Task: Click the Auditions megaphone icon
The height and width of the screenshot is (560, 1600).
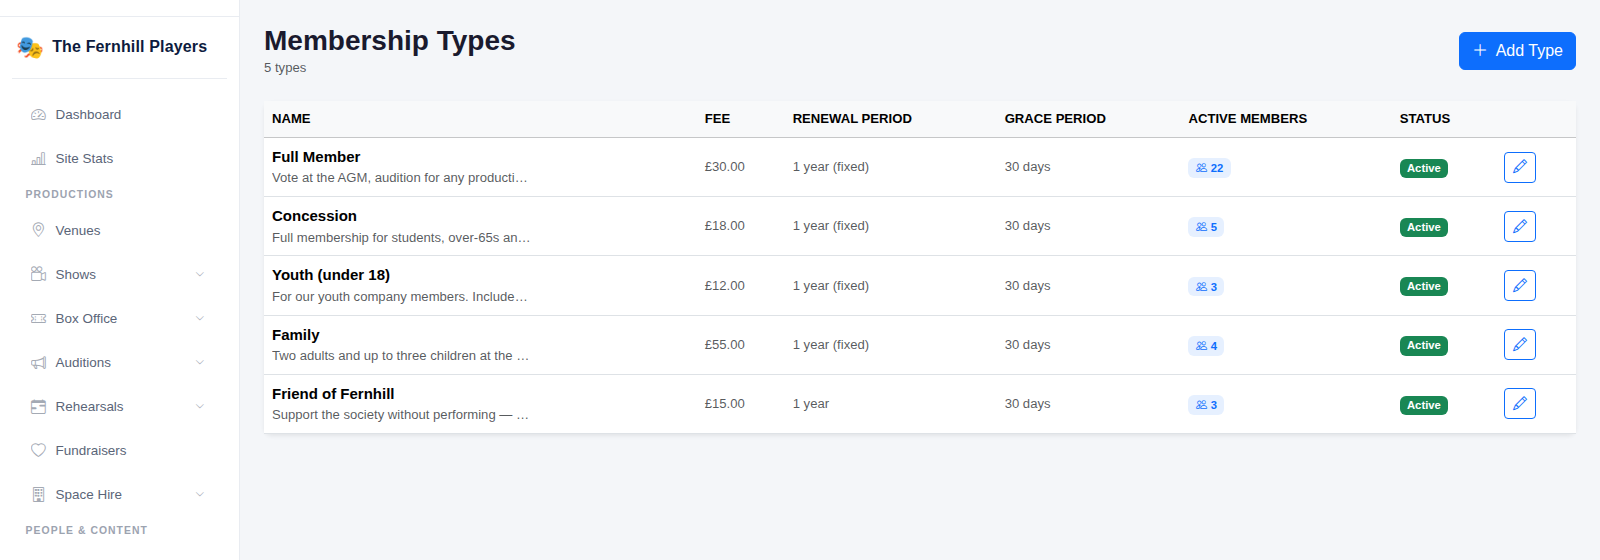Action: [x=38, y=363]
